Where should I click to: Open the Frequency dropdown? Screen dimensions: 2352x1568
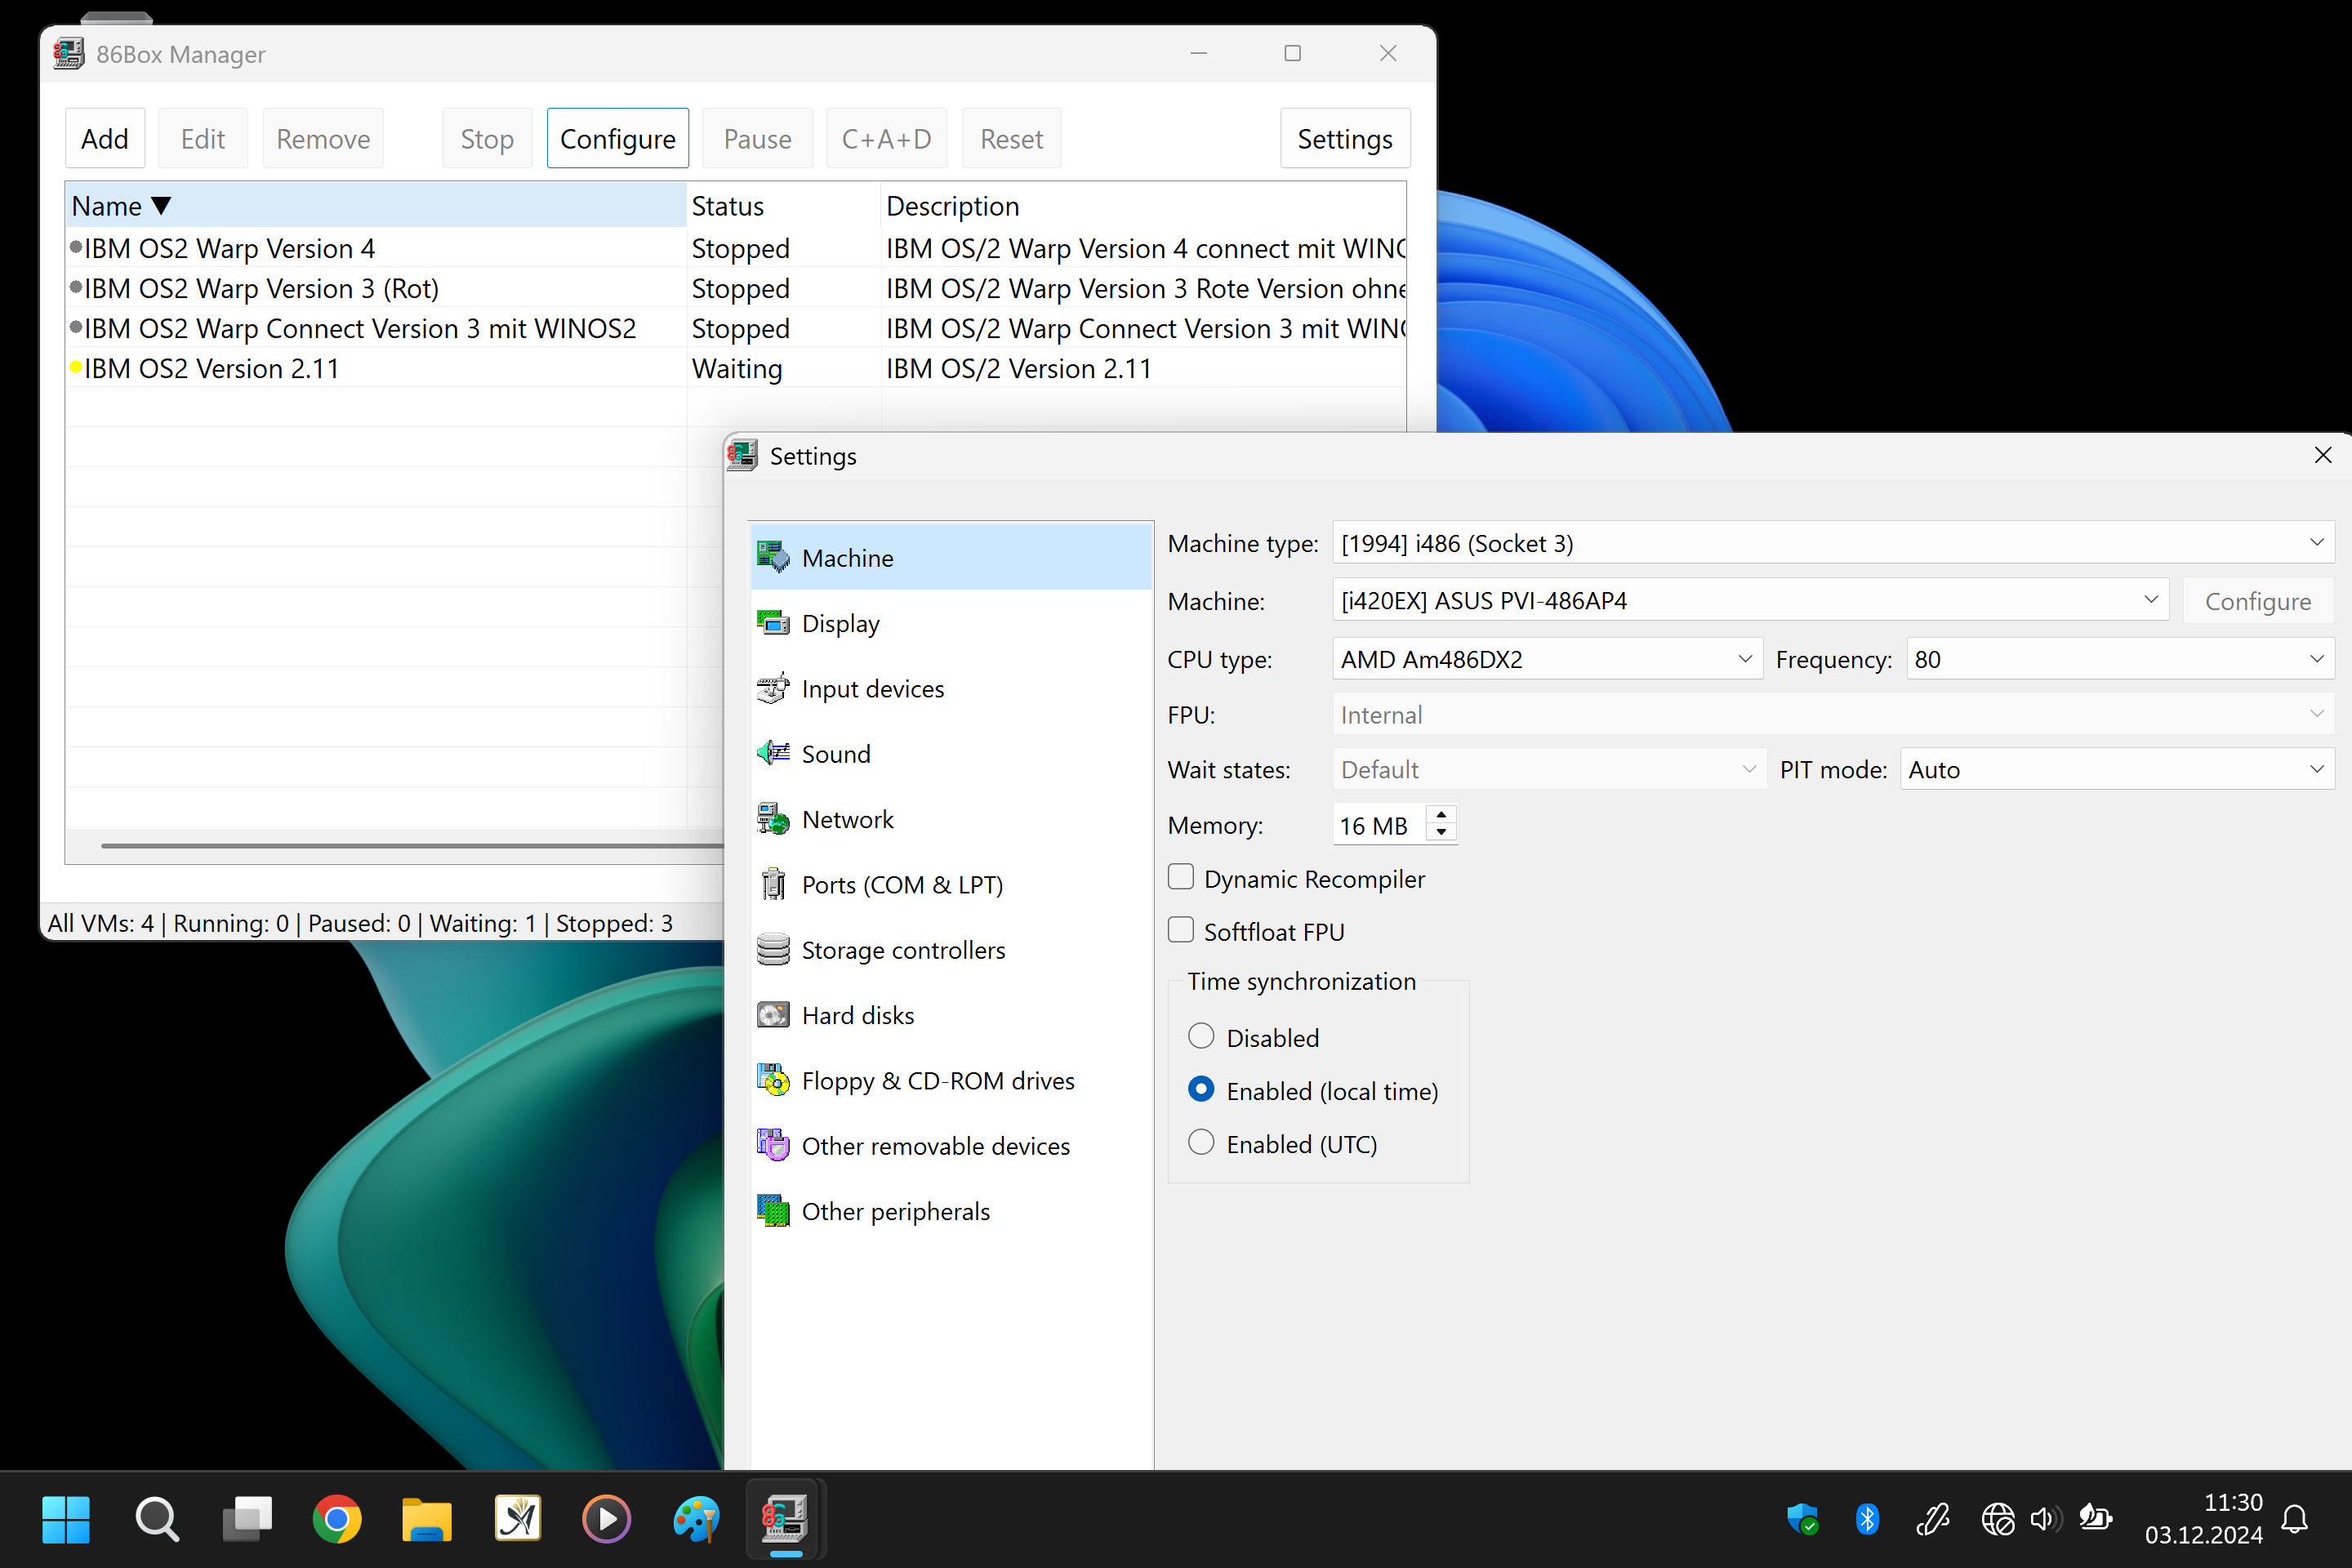[2120, 659]
